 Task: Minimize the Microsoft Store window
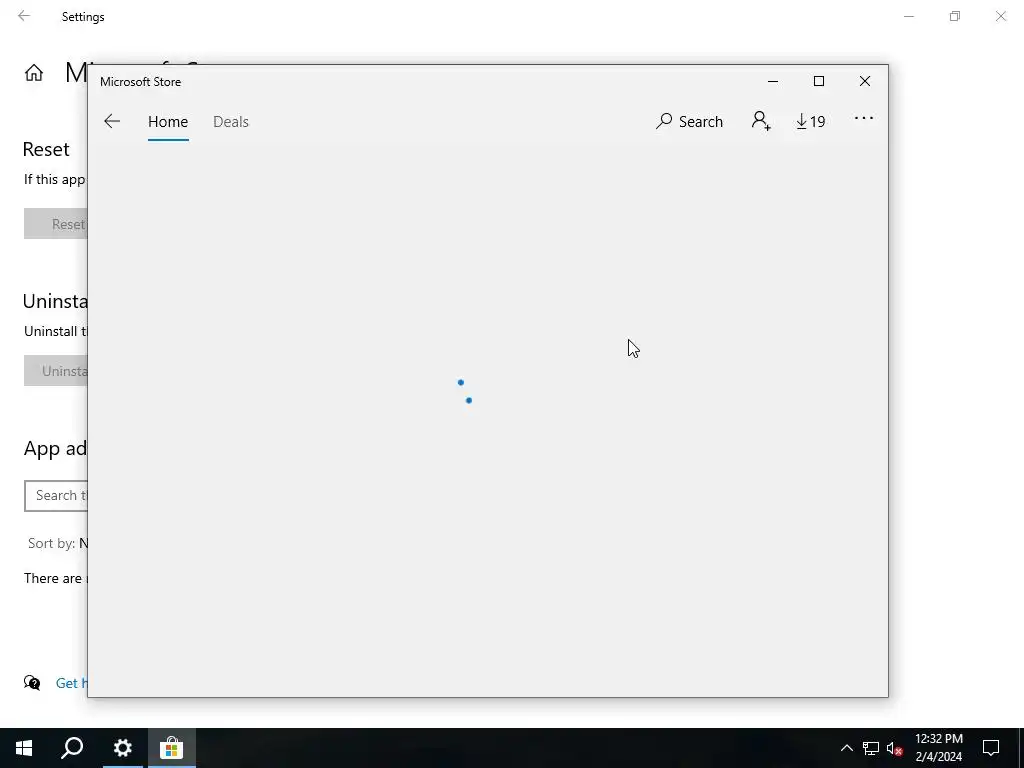773,82
